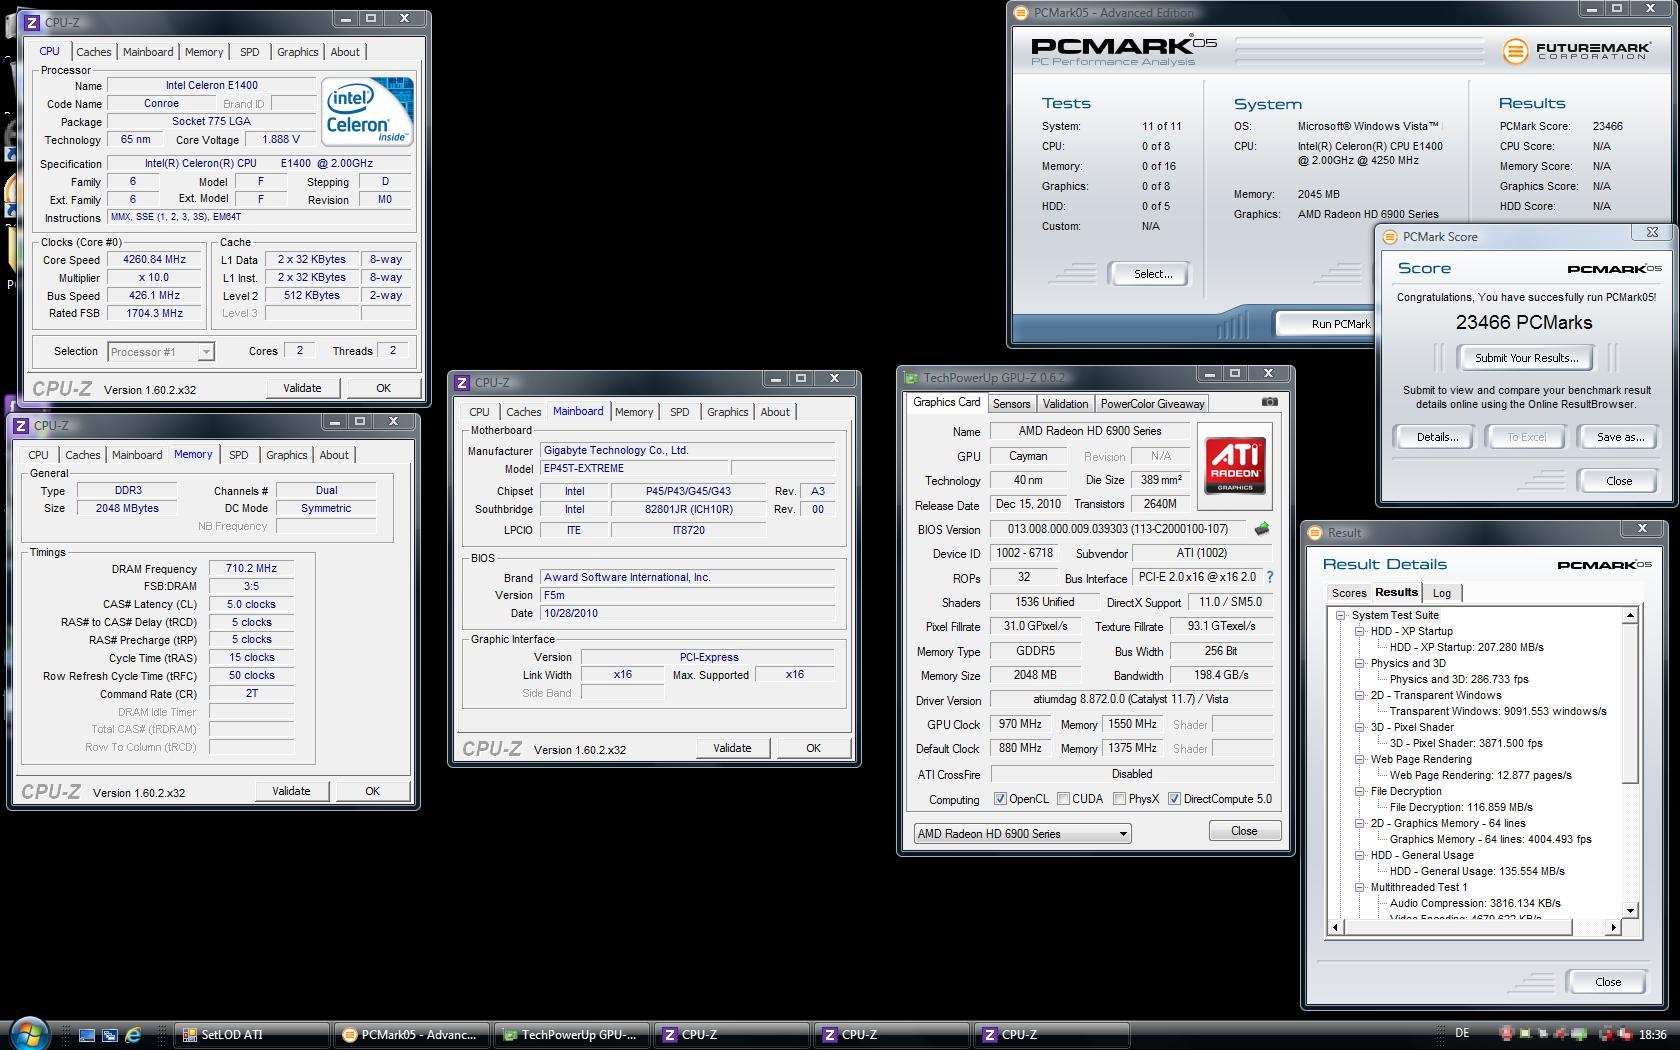Screen dimensions: 1680x1050
Task: Collapse the 3D - Pixel Shader node
Action: [1360, 727]
